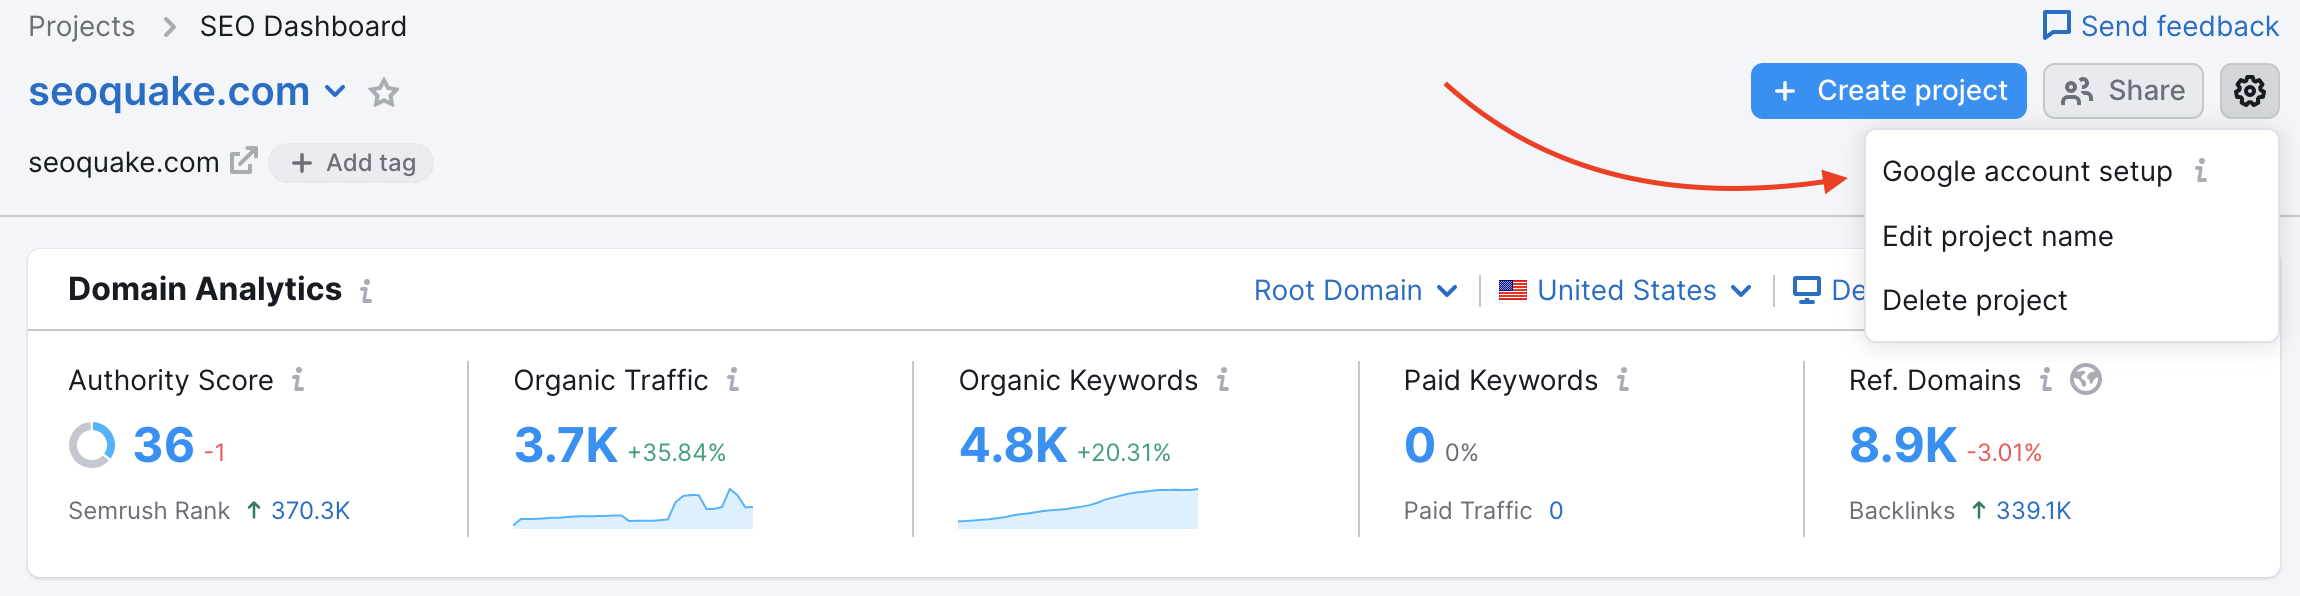The height and width of the screenshot is (596, 2300).
Task: Open the Root Domain dropdown
Action: pyautogui.click(x=1355, y=290)
